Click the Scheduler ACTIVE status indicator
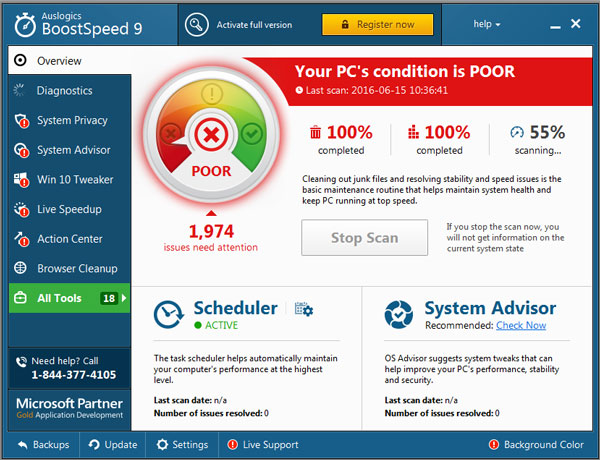 [216, 325]
